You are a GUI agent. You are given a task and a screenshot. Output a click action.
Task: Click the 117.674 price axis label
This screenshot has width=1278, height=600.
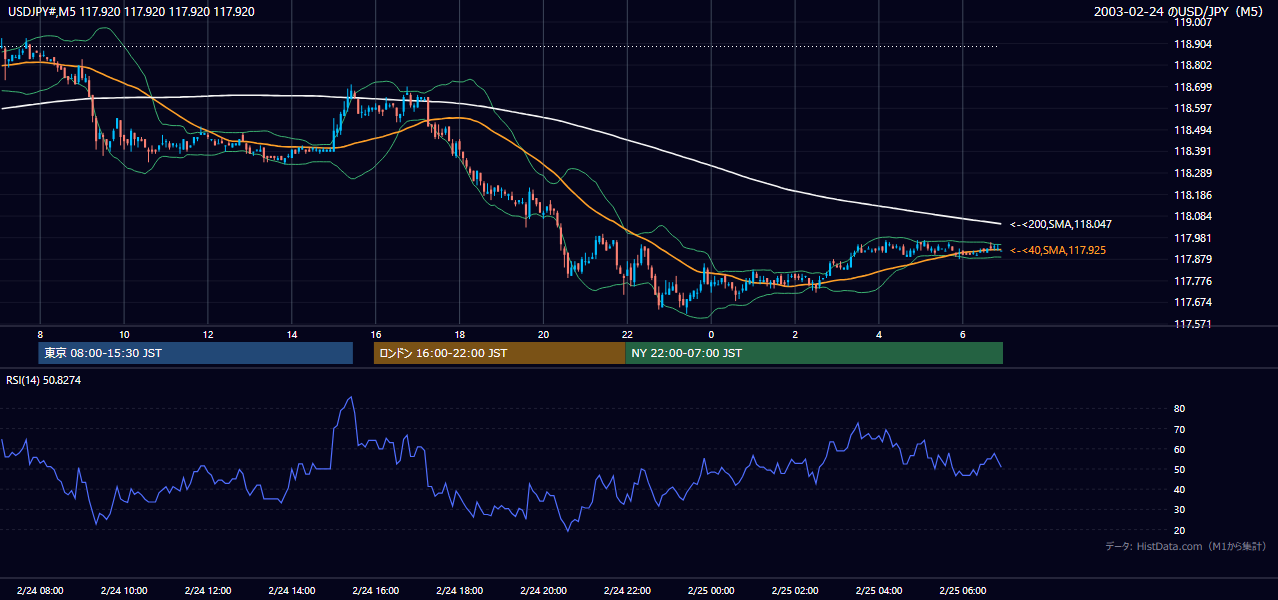[x=1193, y=302]
